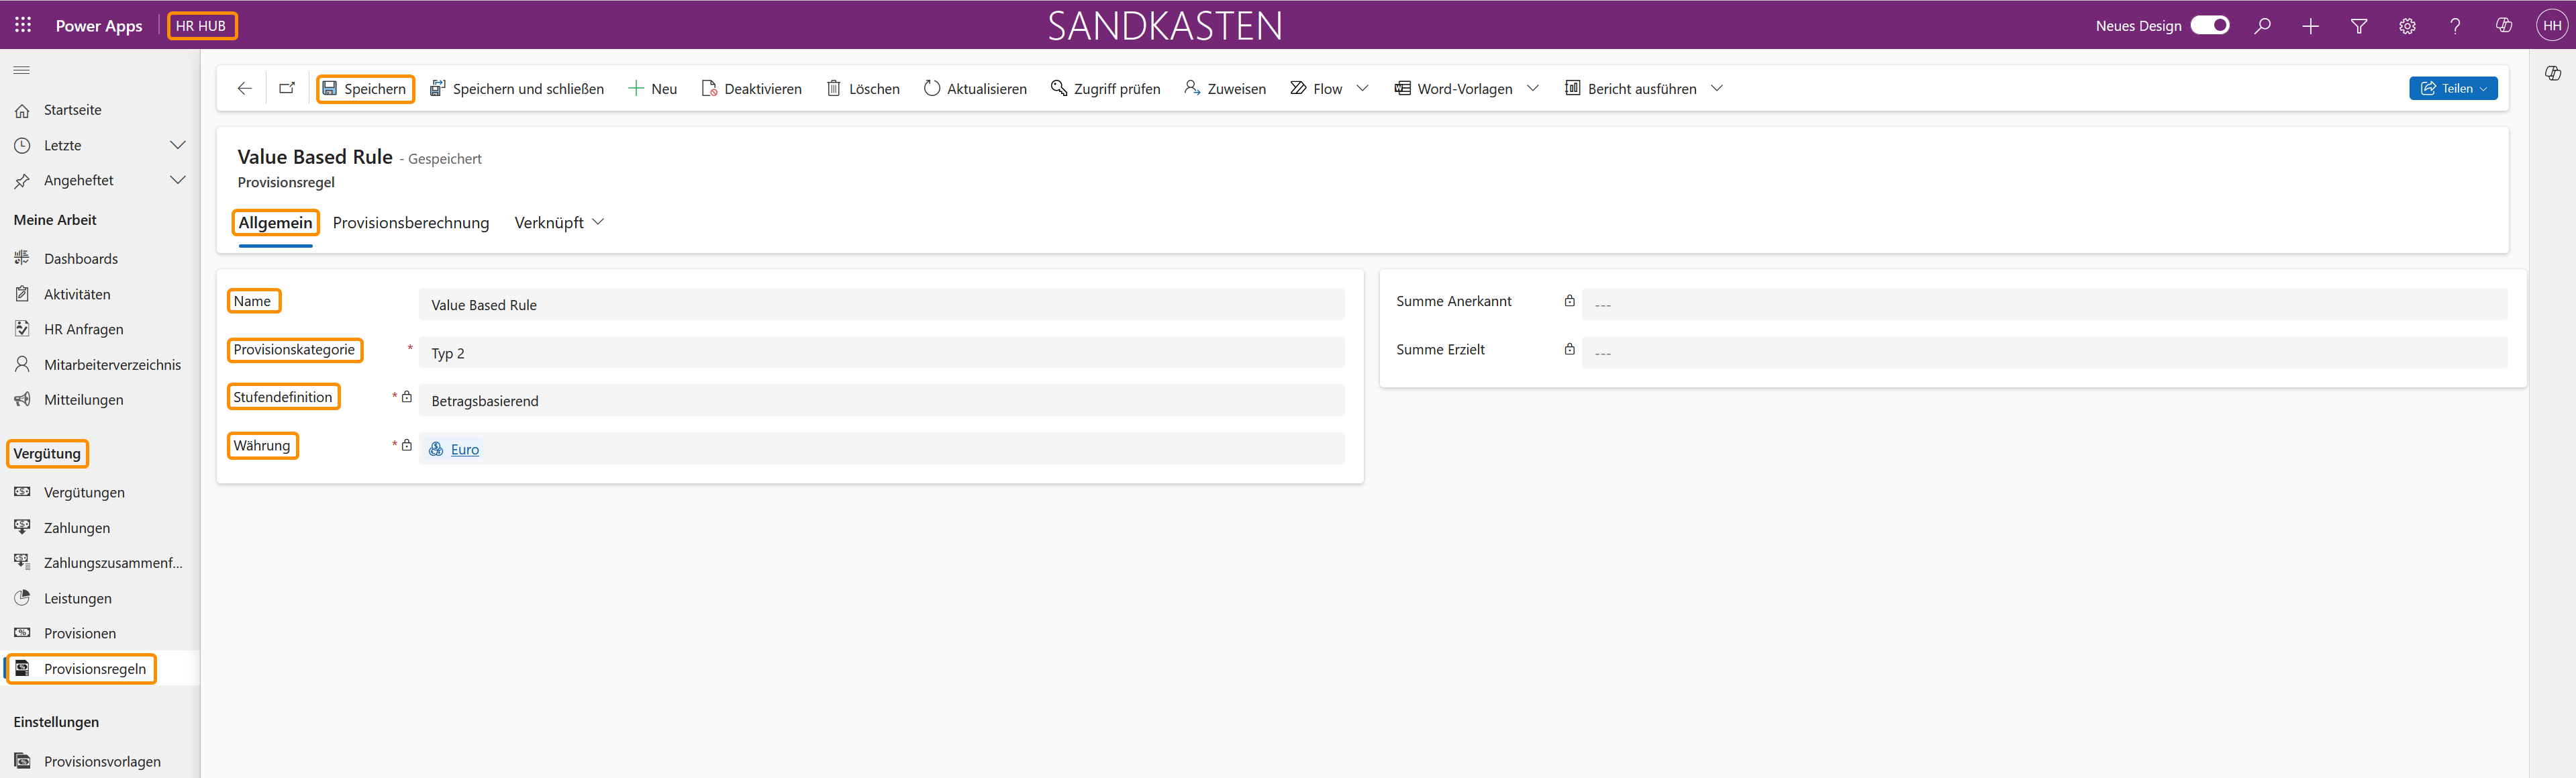Image resolution: width=2576 pixels, height=778 pixels.
Task: Open the advanced filter funnel icon
Action: (2359, 26)
